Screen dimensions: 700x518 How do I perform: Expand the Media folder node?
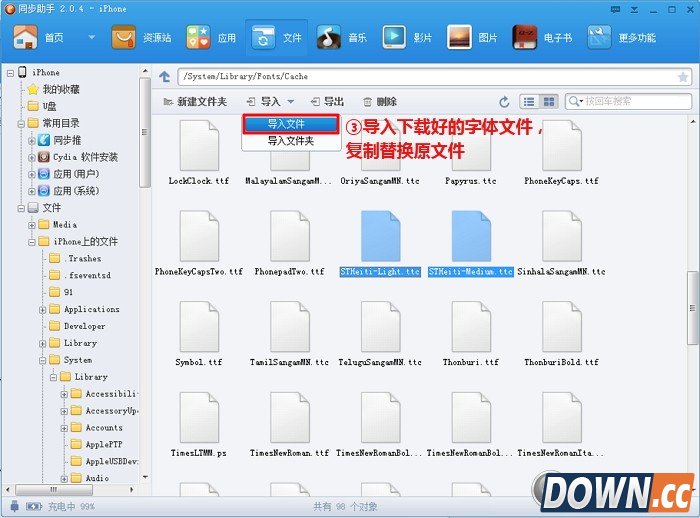click(32, 225)
